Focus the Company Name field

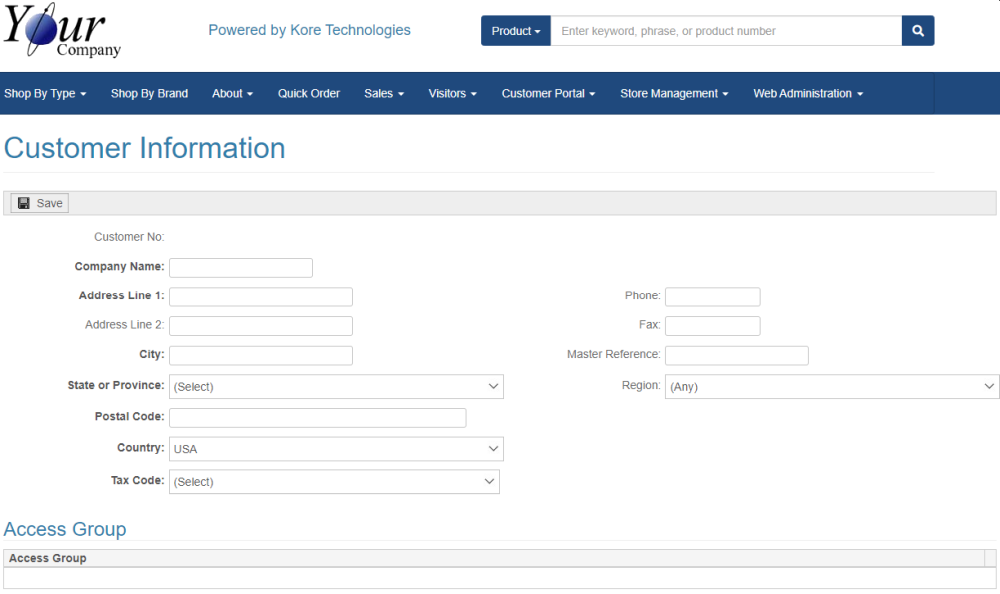(241, 267)
